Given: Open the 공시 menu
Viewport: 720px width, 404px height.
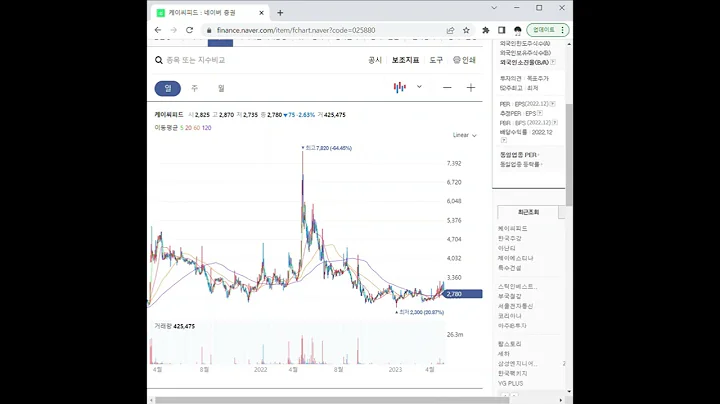Looking at the screenshot, I should (x=375, y=60).
